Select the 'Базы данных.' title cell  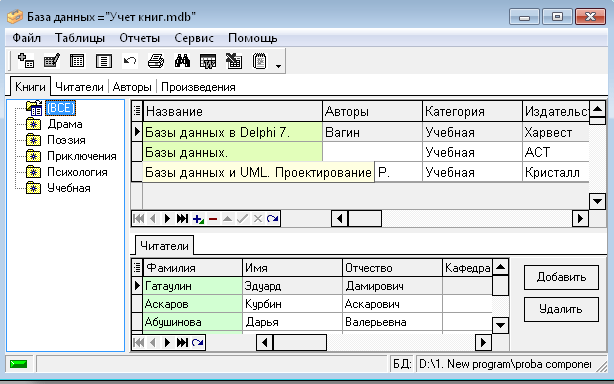pos(233,152)
